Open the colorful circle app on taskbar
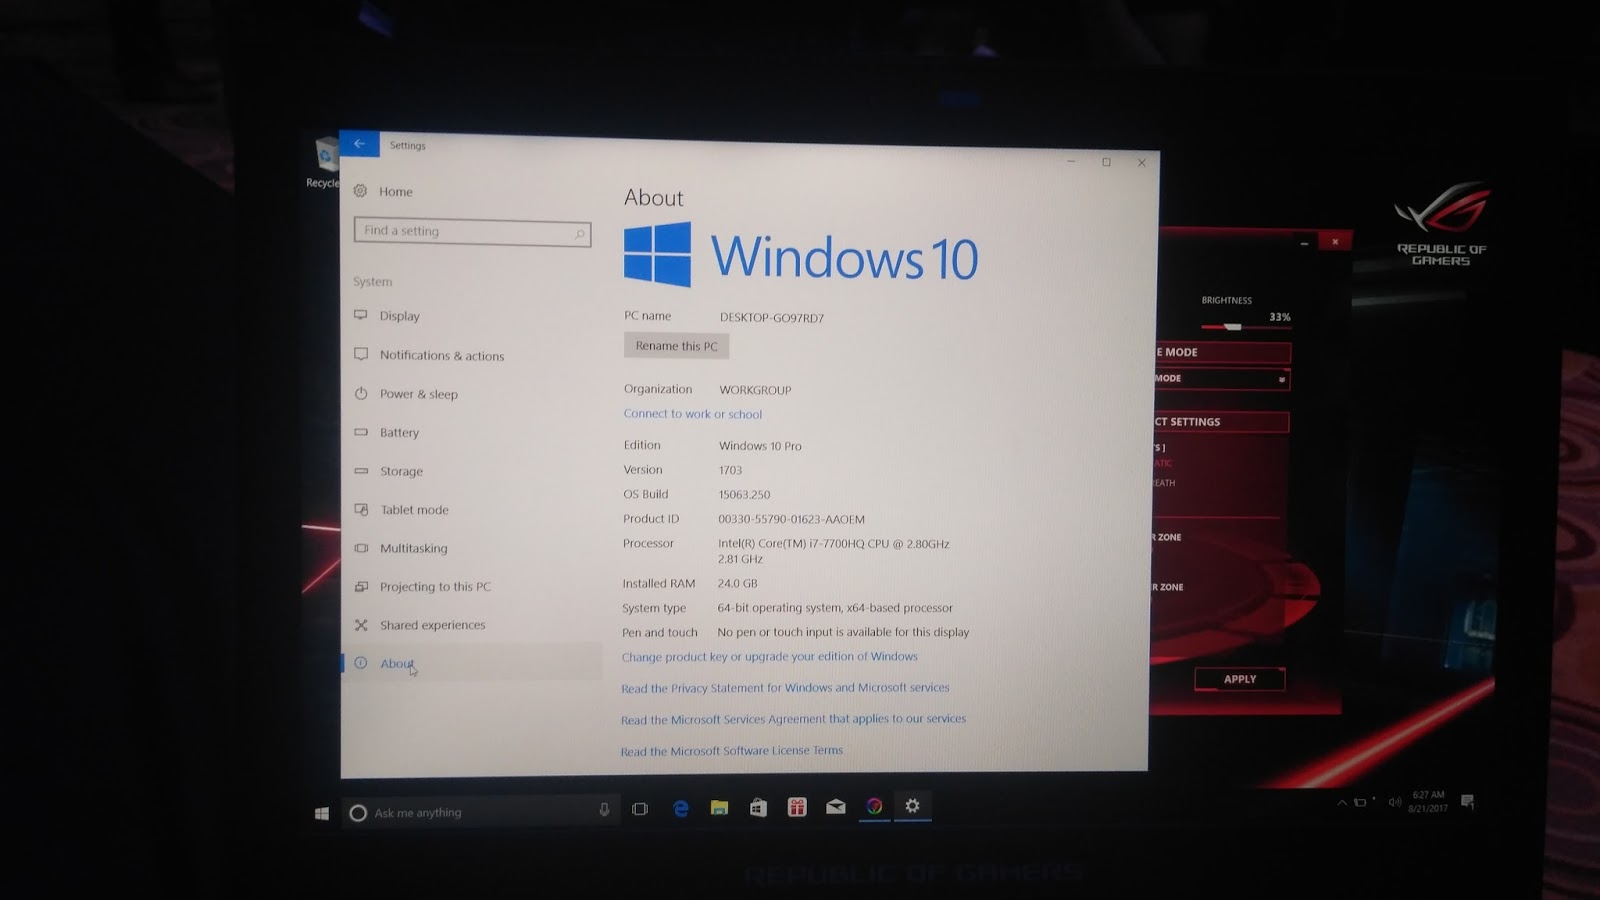The image size is (1600, 900). (874, 806)
